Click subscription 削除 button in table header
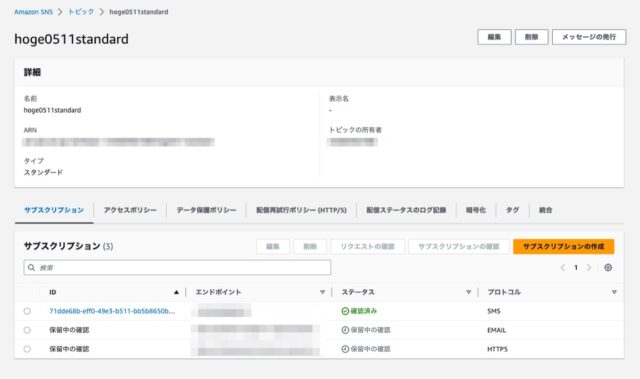 click(x=310, y=246)
